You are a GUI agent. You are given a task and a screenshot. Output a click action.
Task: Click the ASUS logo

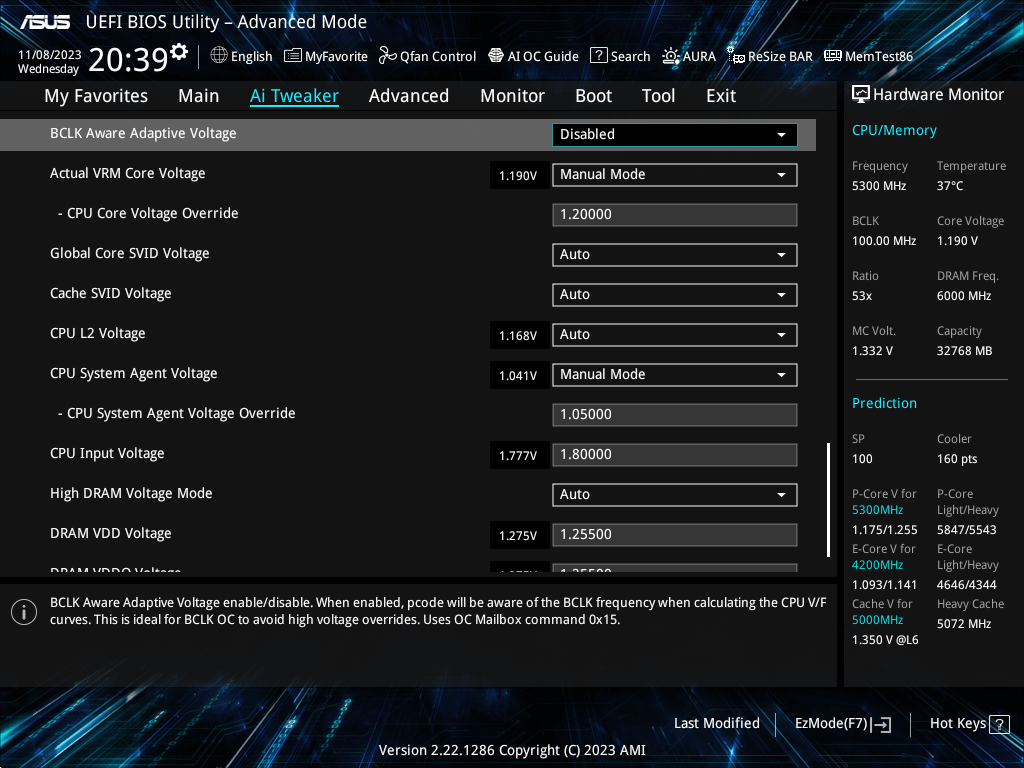45,22
